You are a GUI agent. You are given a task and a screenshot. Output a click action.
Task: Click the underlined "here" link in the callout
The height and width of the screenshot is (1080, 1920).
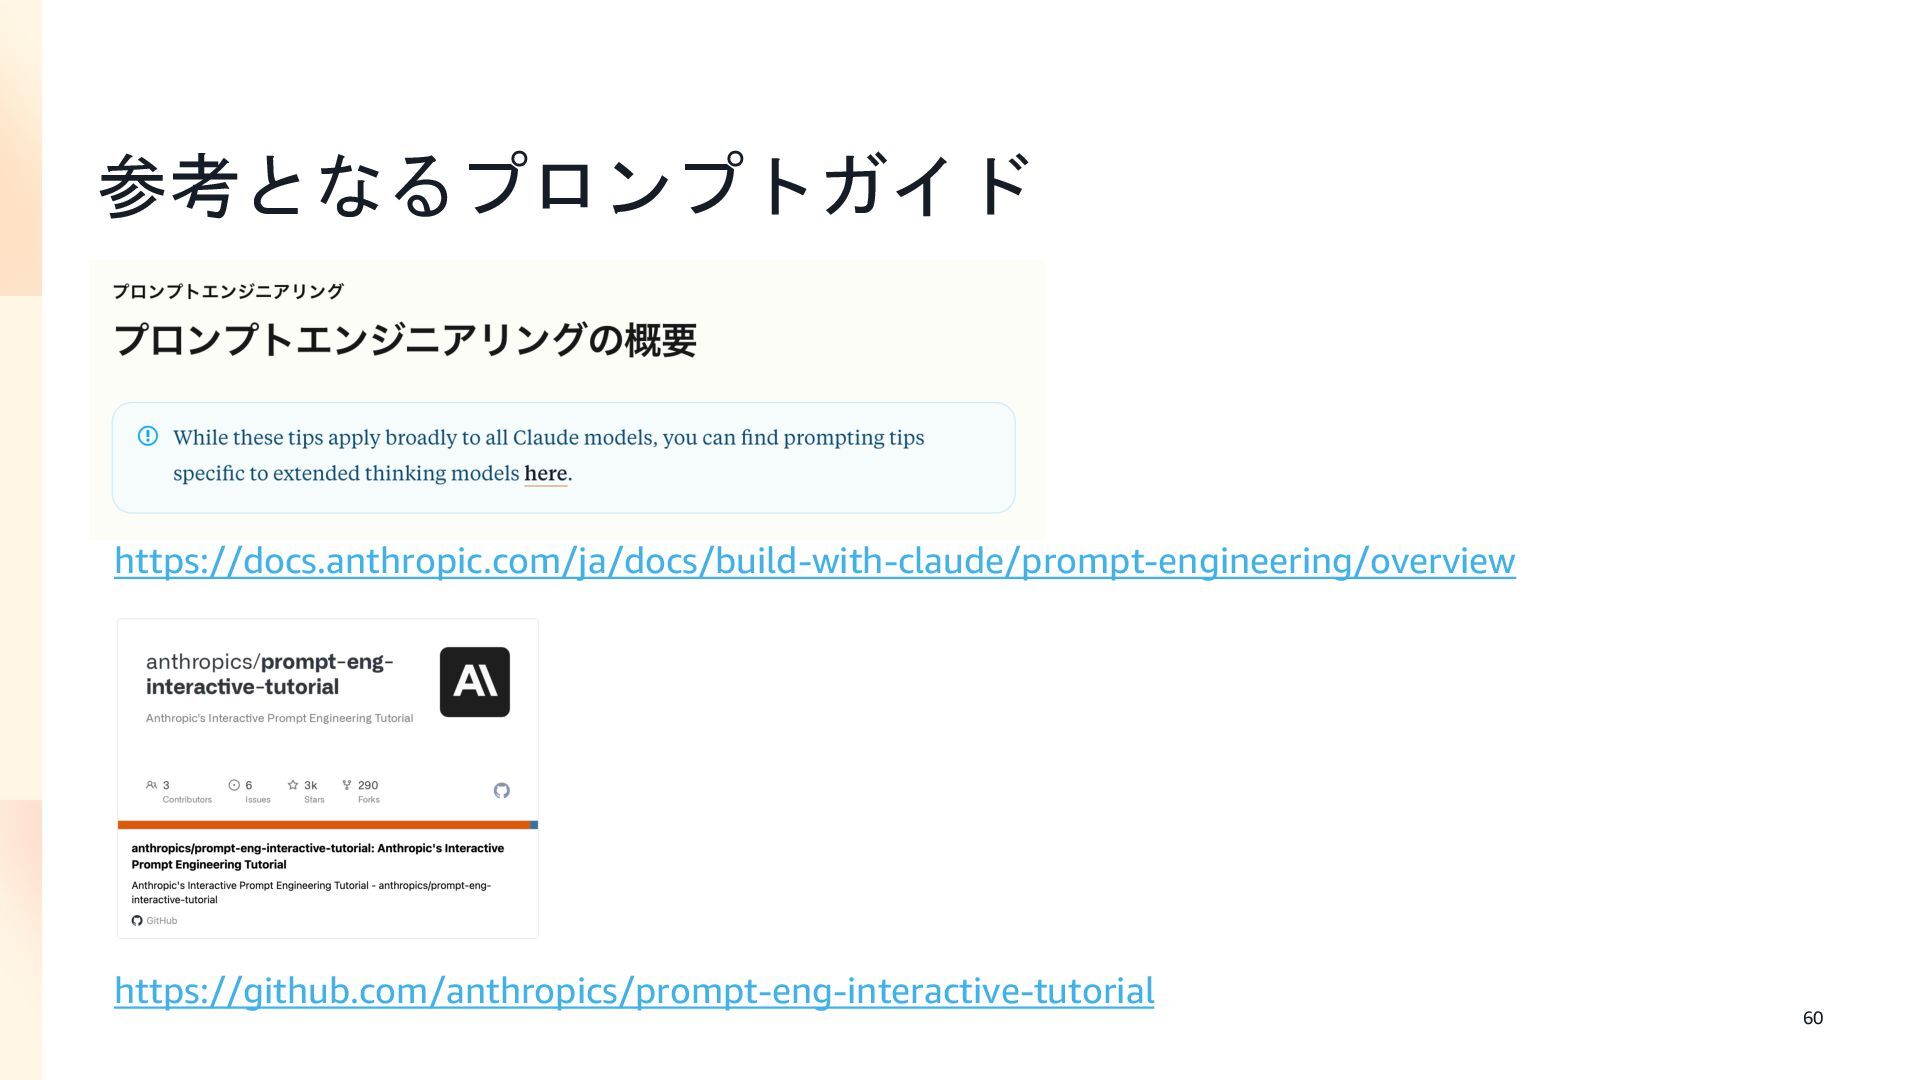[545, 474]
